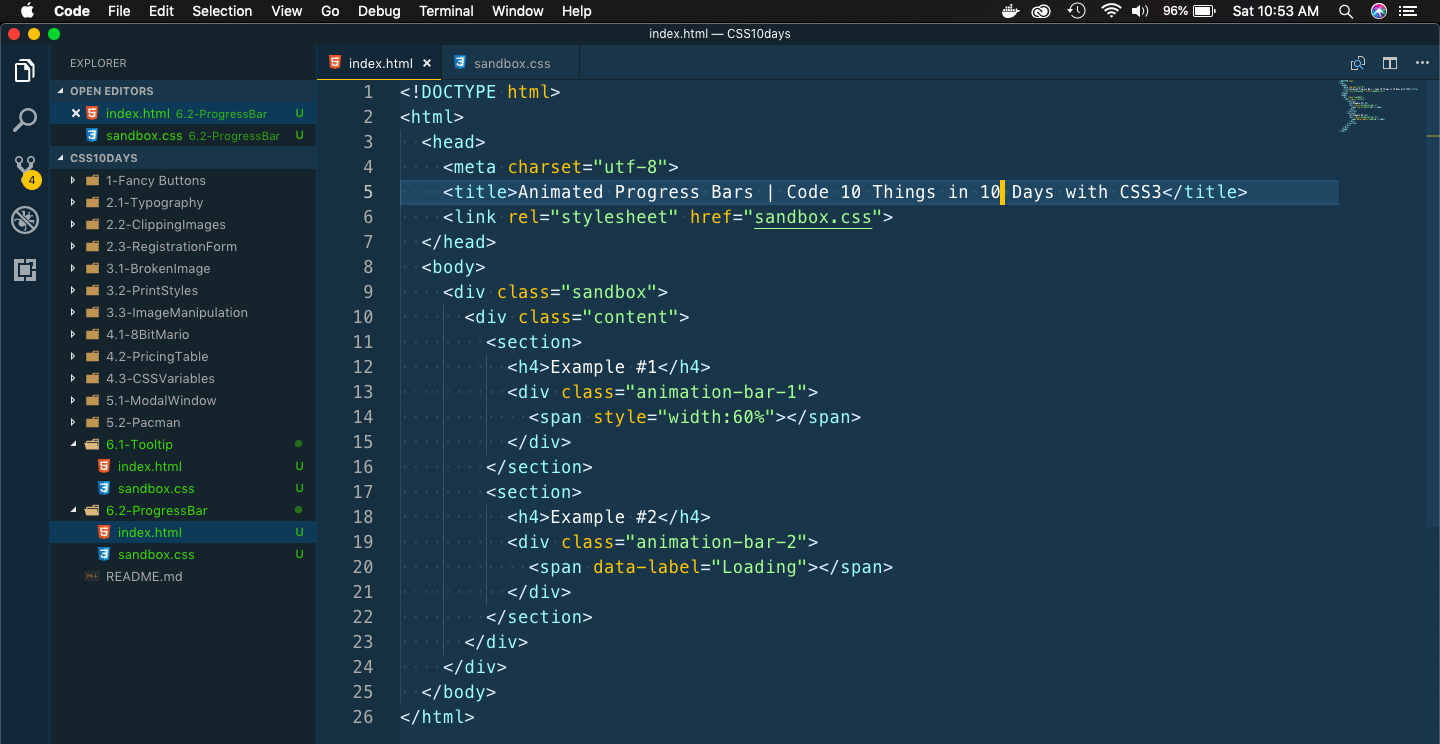Open the Extensions view in activity bar

click(25, 269)
